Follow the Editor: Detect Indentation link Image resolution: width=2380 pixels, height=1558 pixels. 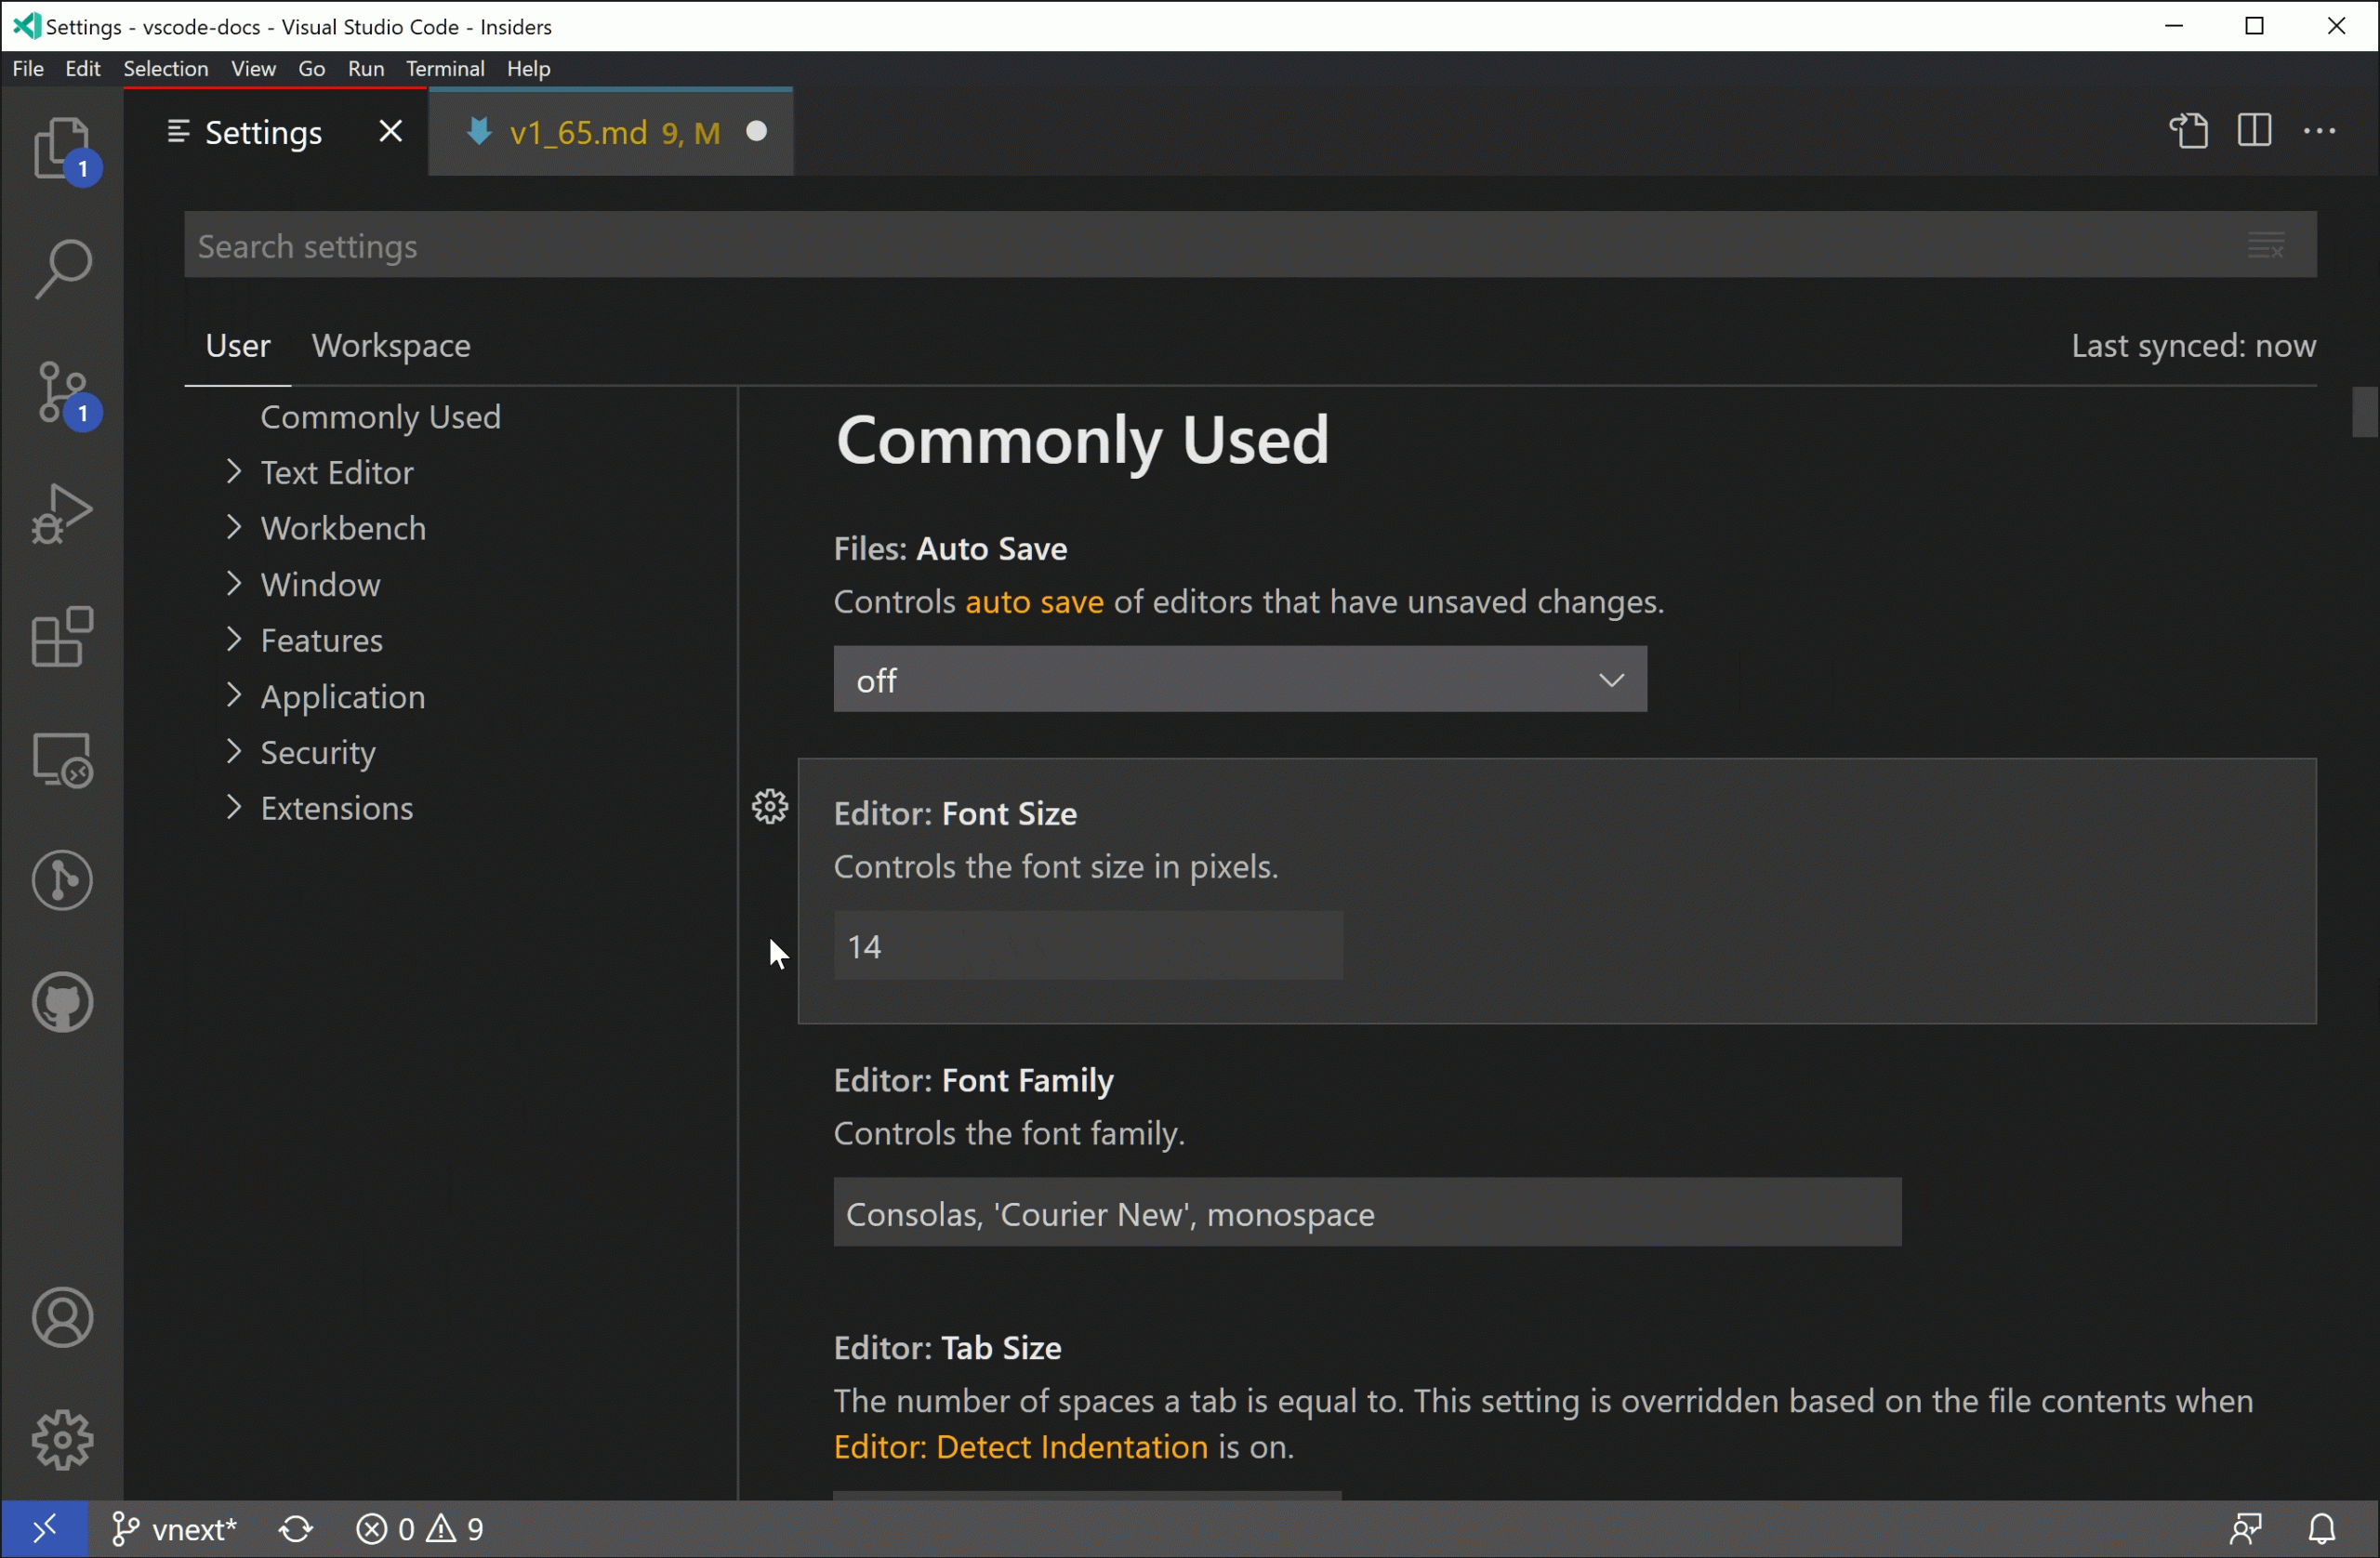coord(1020,1448)
